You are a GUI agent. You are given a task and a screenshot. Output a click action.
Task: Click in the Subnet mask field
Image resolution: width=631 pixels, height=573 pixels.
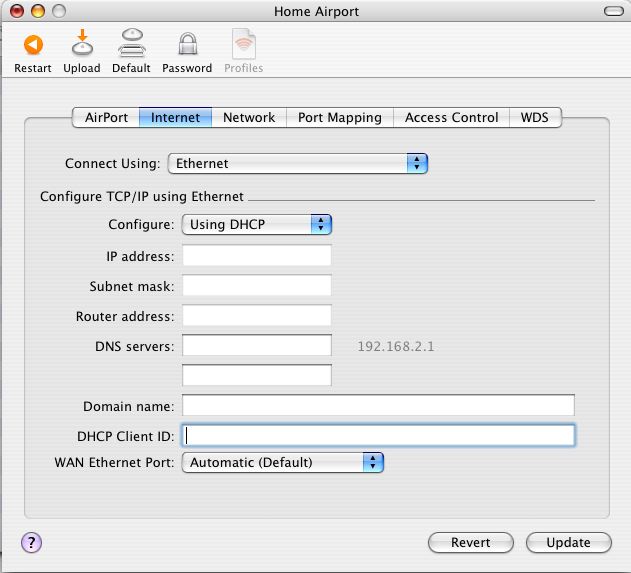[x=257, y=285]
